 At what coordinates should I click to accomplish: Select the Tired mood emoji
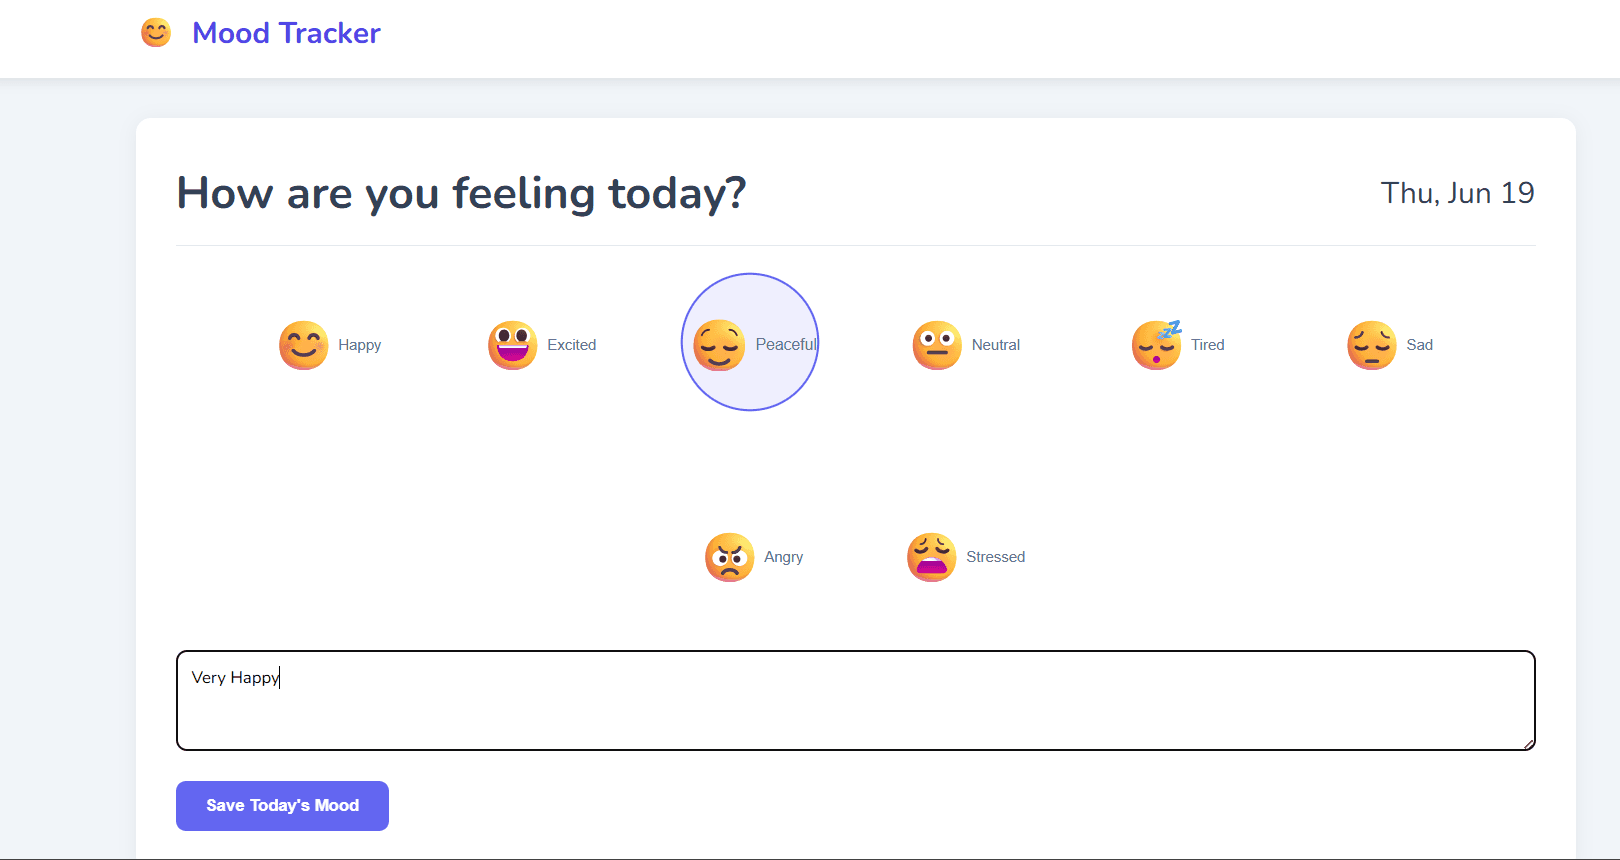coord(1156,345)
